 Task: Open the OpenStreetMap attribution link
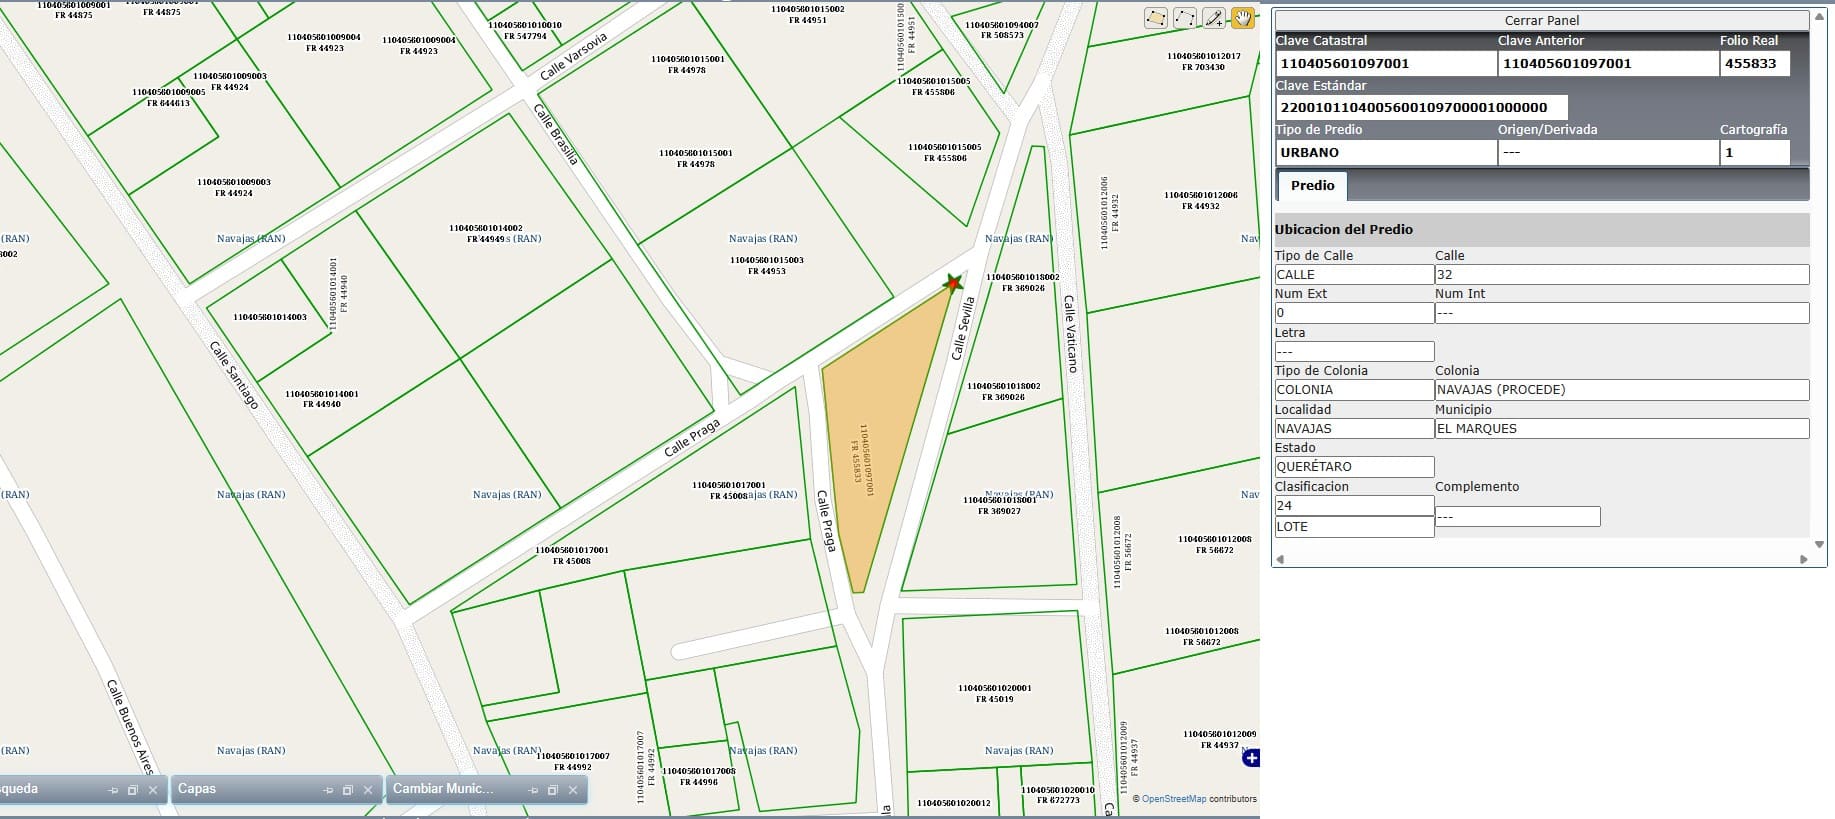(1173, 799)
